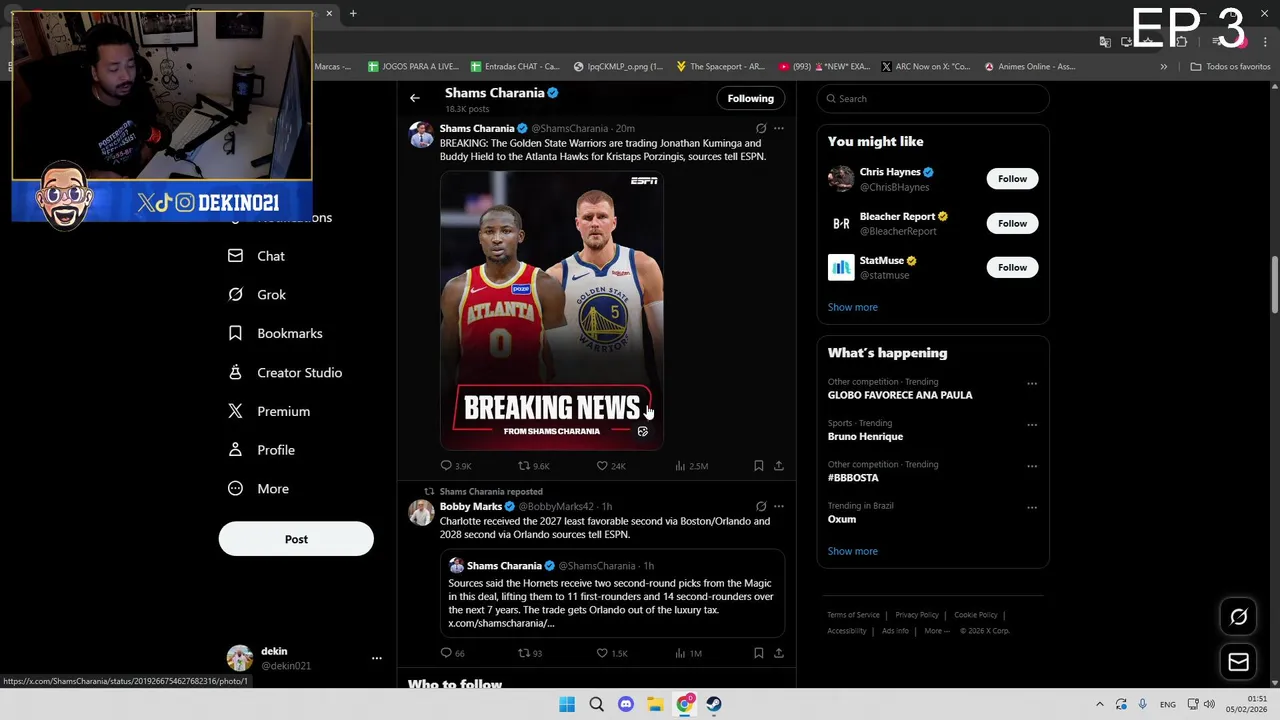The image size is (1280, 720).
Task: Open Discord from the taskbar
Action: pyautogui.click(x=626, y=704)
